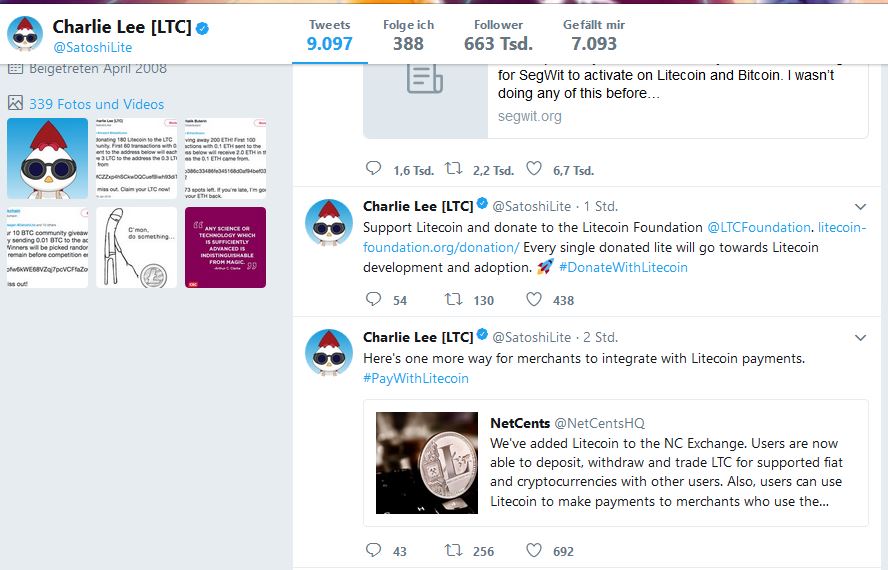
Task: Click the reply icon on SegWit tweet
Action: (x=373, y=168)
